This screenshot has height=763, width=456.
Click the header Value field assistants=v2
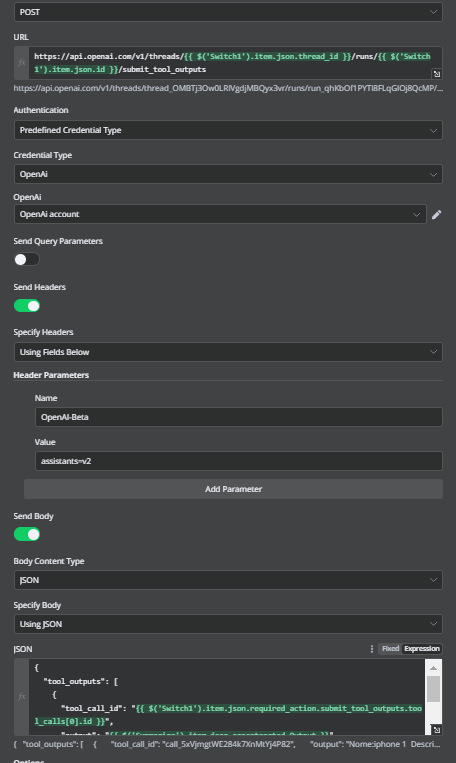[x=239, y=461]
